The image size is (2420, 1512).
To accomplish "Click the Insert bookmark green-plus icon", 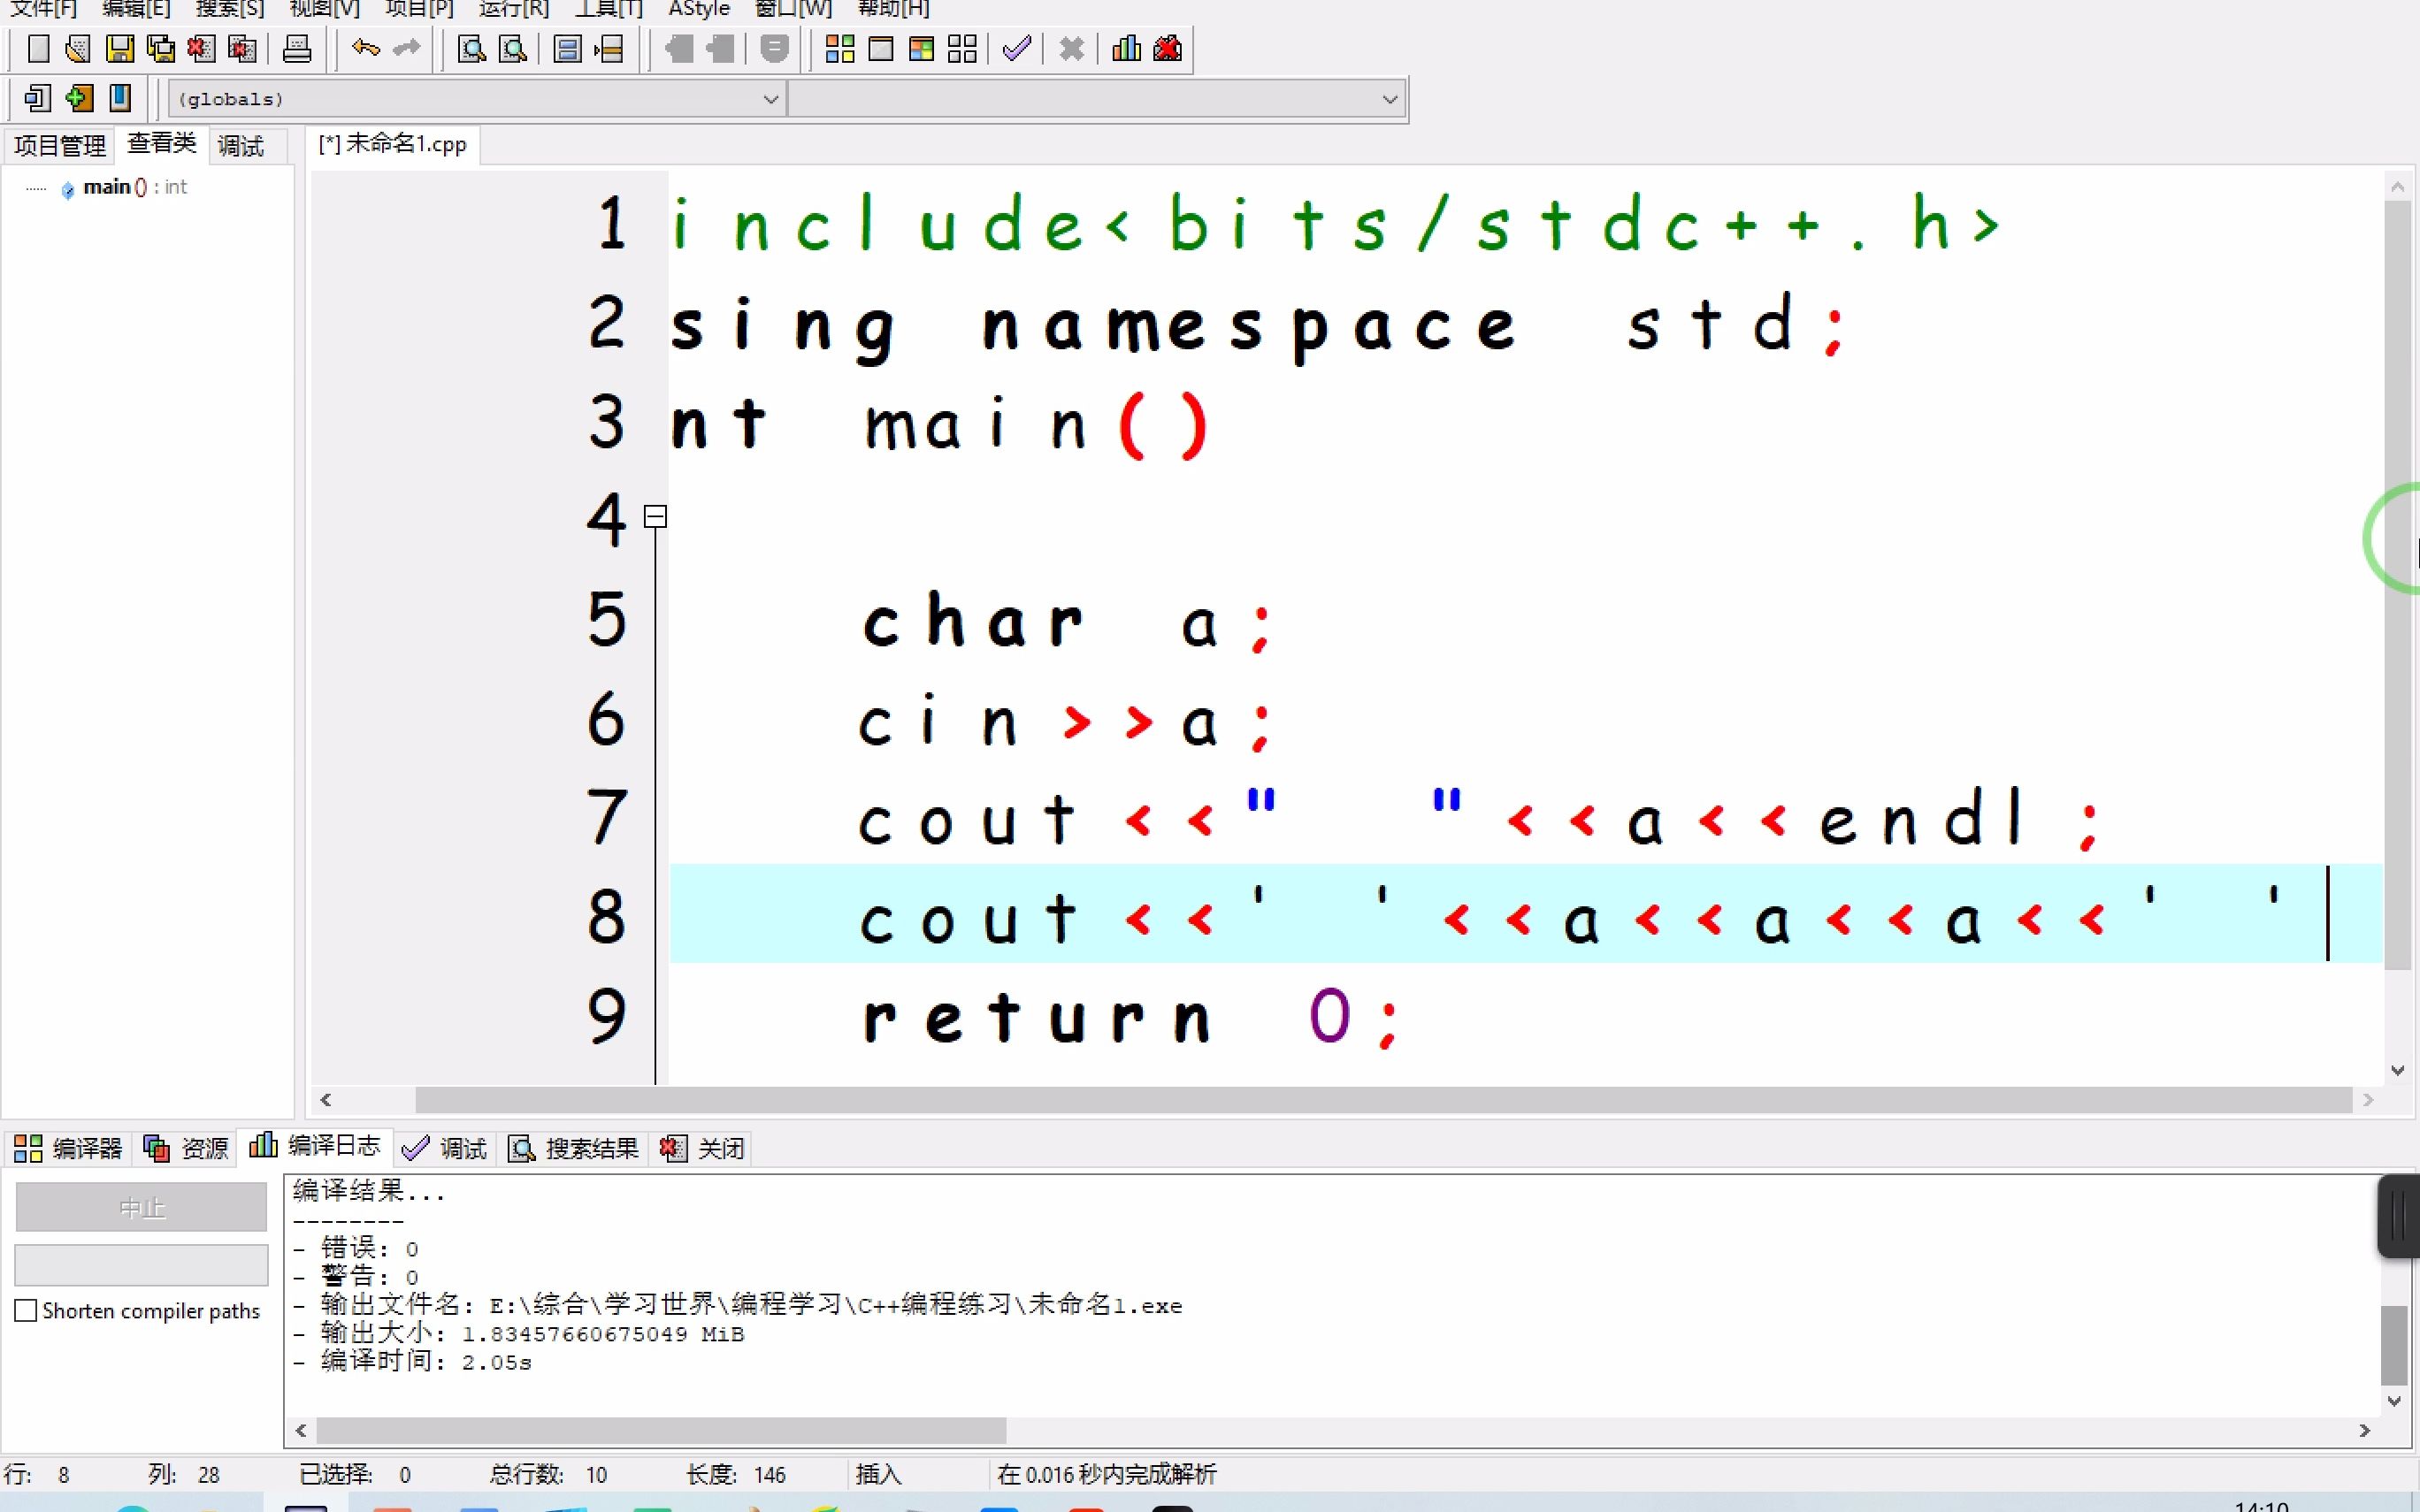I will (79, 98).
